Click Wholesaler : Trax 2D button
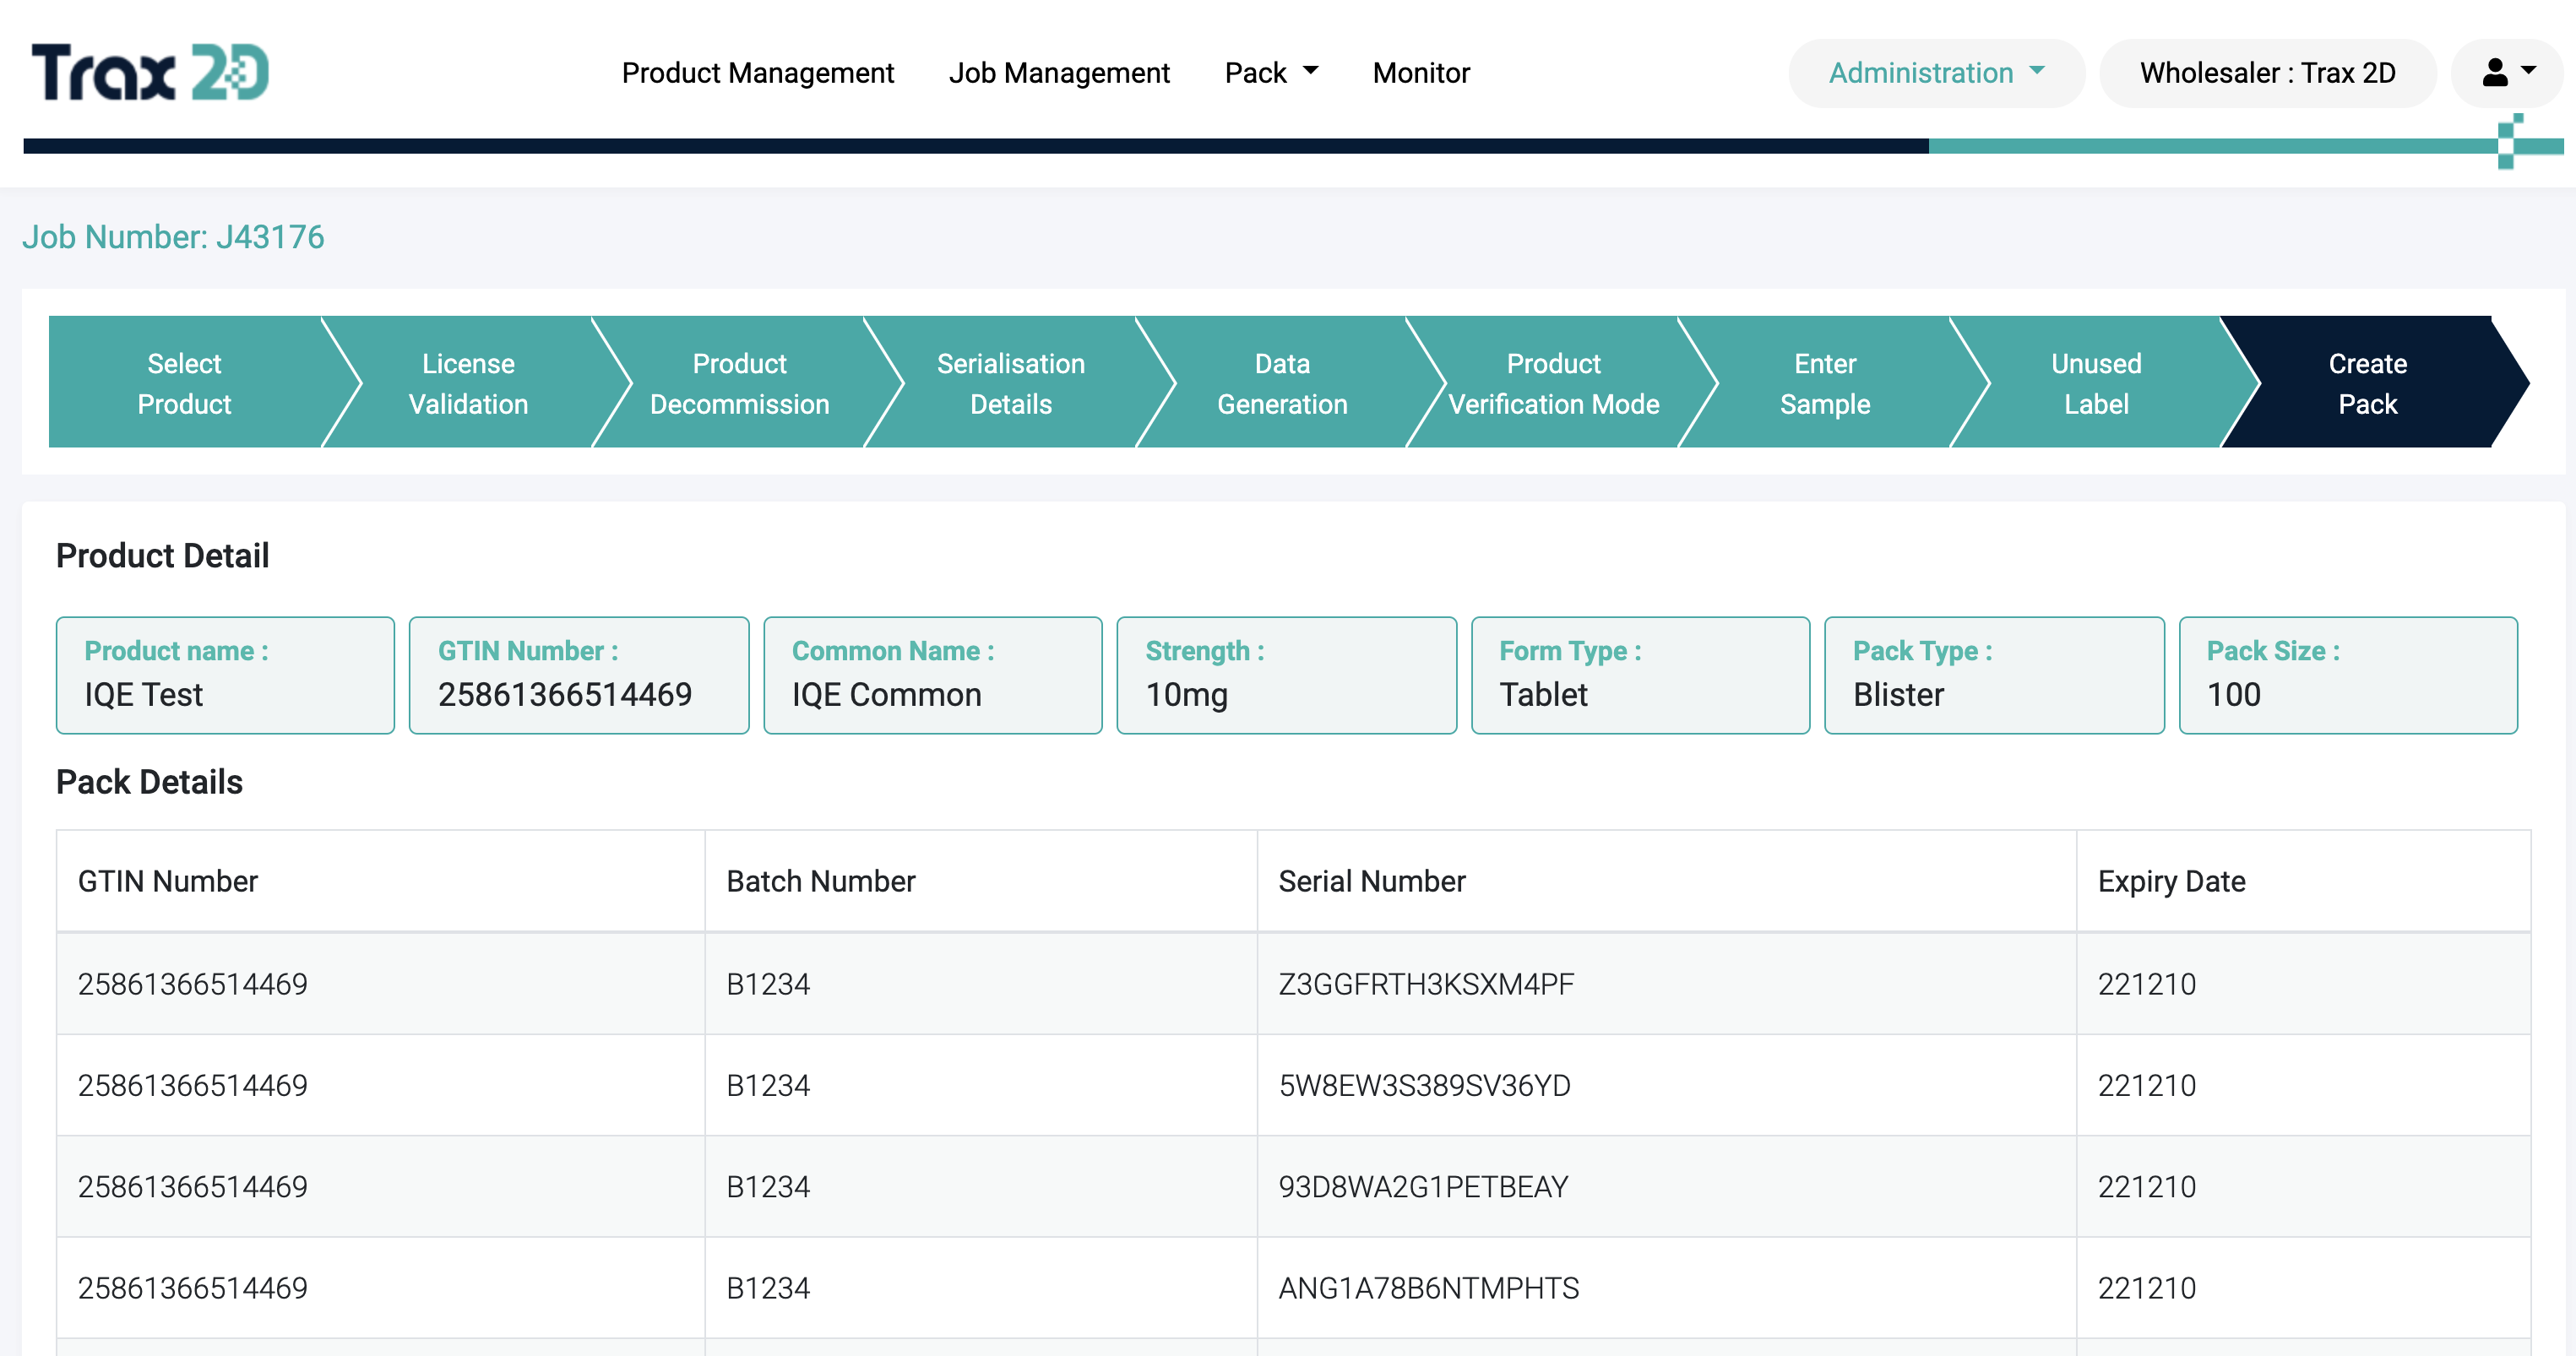This screenshot has height=1356, width=2576. 2268,73
